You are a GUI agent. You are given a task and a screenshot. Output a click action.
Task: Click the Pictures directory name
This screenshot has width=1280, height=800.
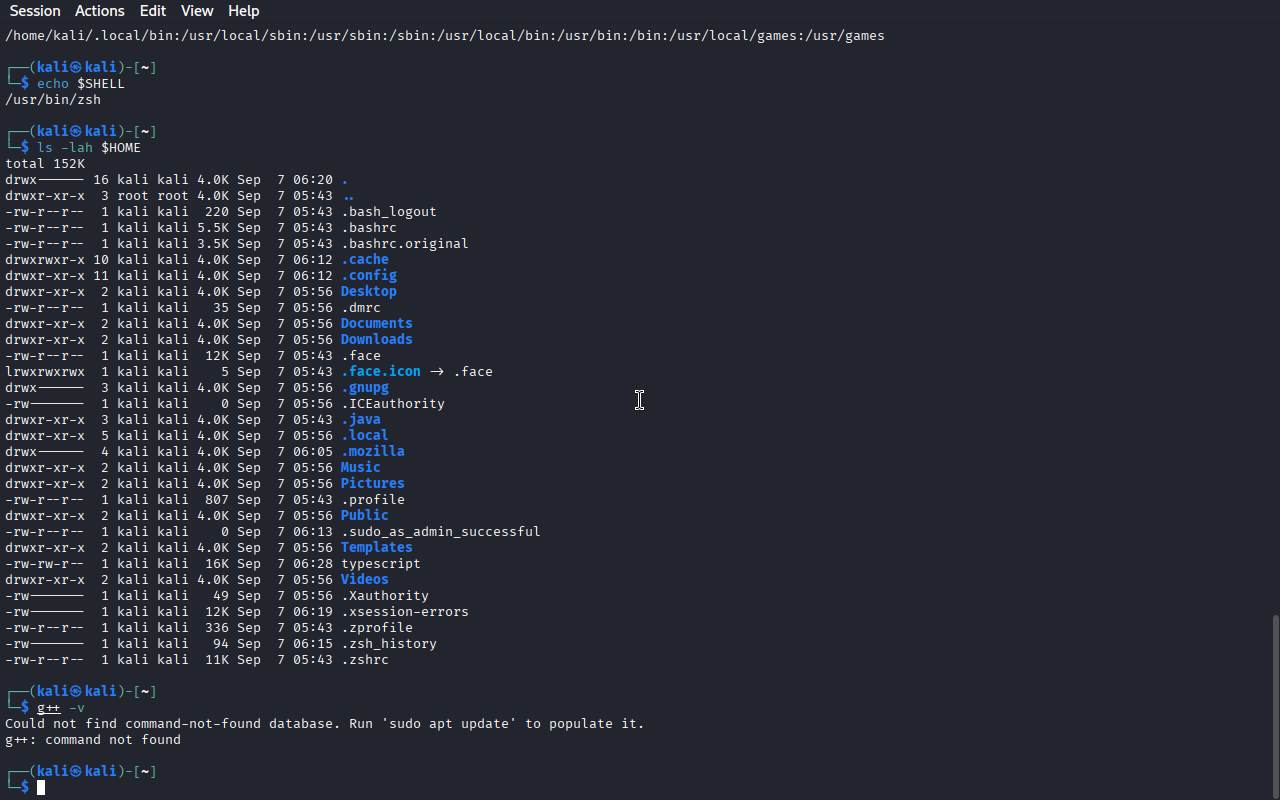click(373, 484)
